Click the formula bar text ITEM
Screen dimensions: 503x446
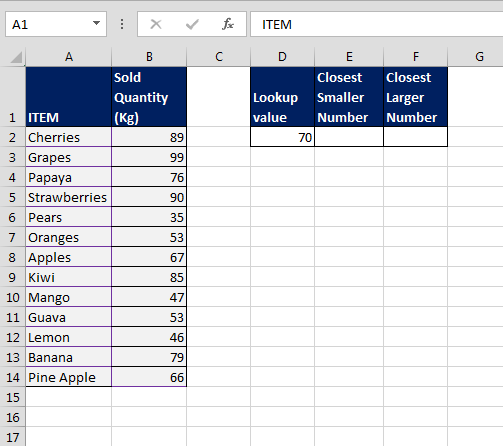pos(277,25)
